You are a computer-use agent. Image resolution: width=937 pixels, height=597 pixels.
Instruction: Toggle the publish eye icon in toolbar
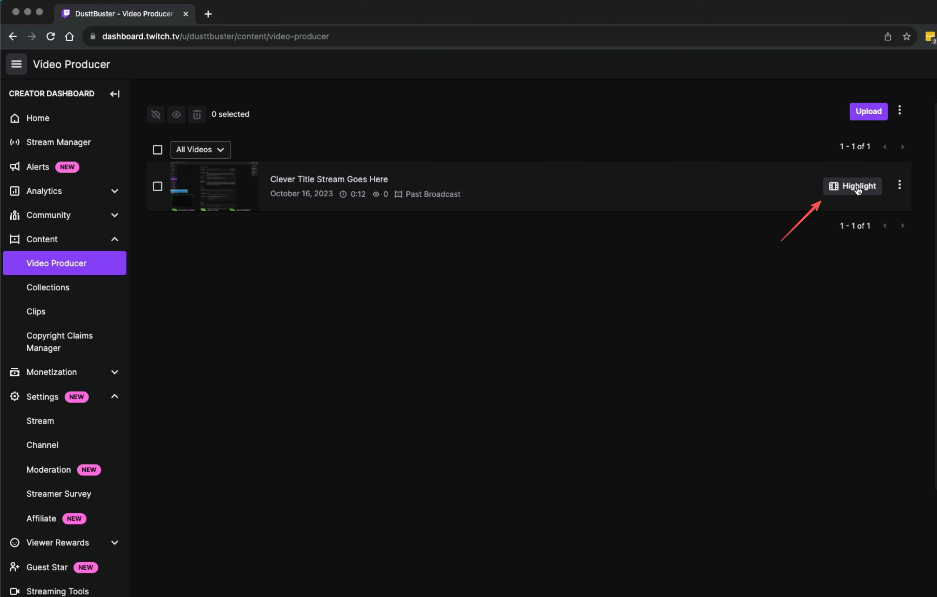pos(176,114)
